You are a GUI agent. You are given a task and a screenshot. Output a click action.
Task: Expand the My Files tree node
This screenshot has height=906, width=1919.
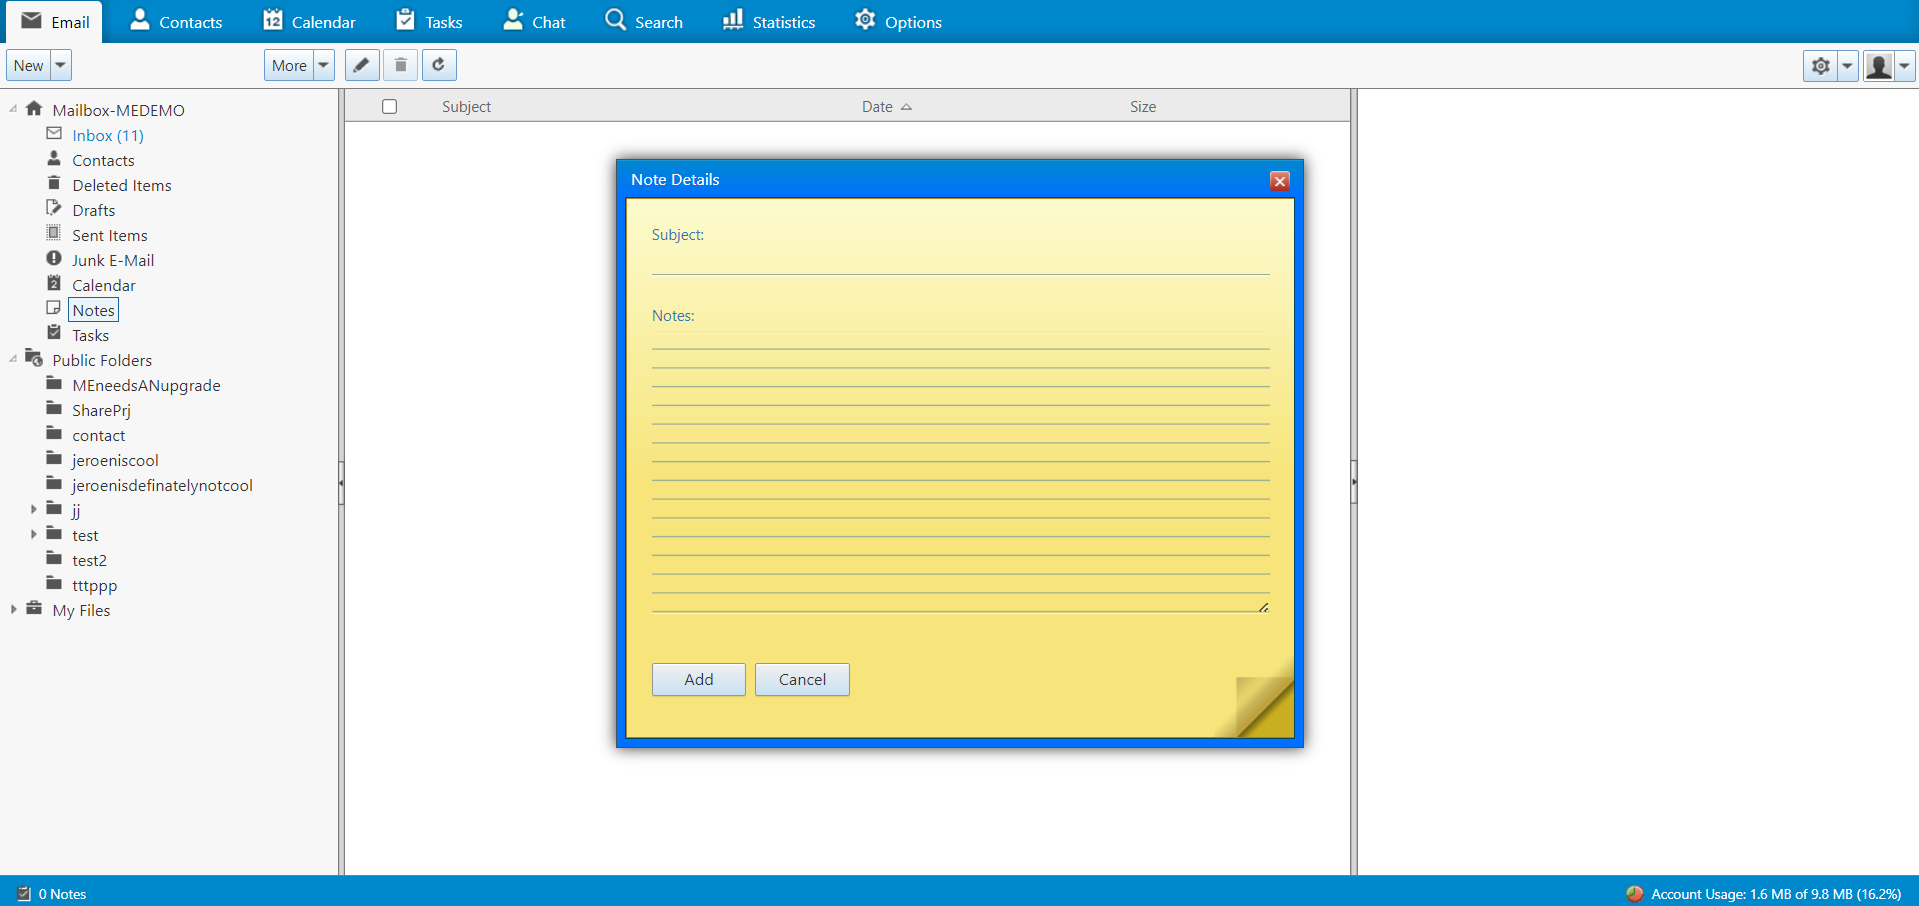[x=14, y=610]
